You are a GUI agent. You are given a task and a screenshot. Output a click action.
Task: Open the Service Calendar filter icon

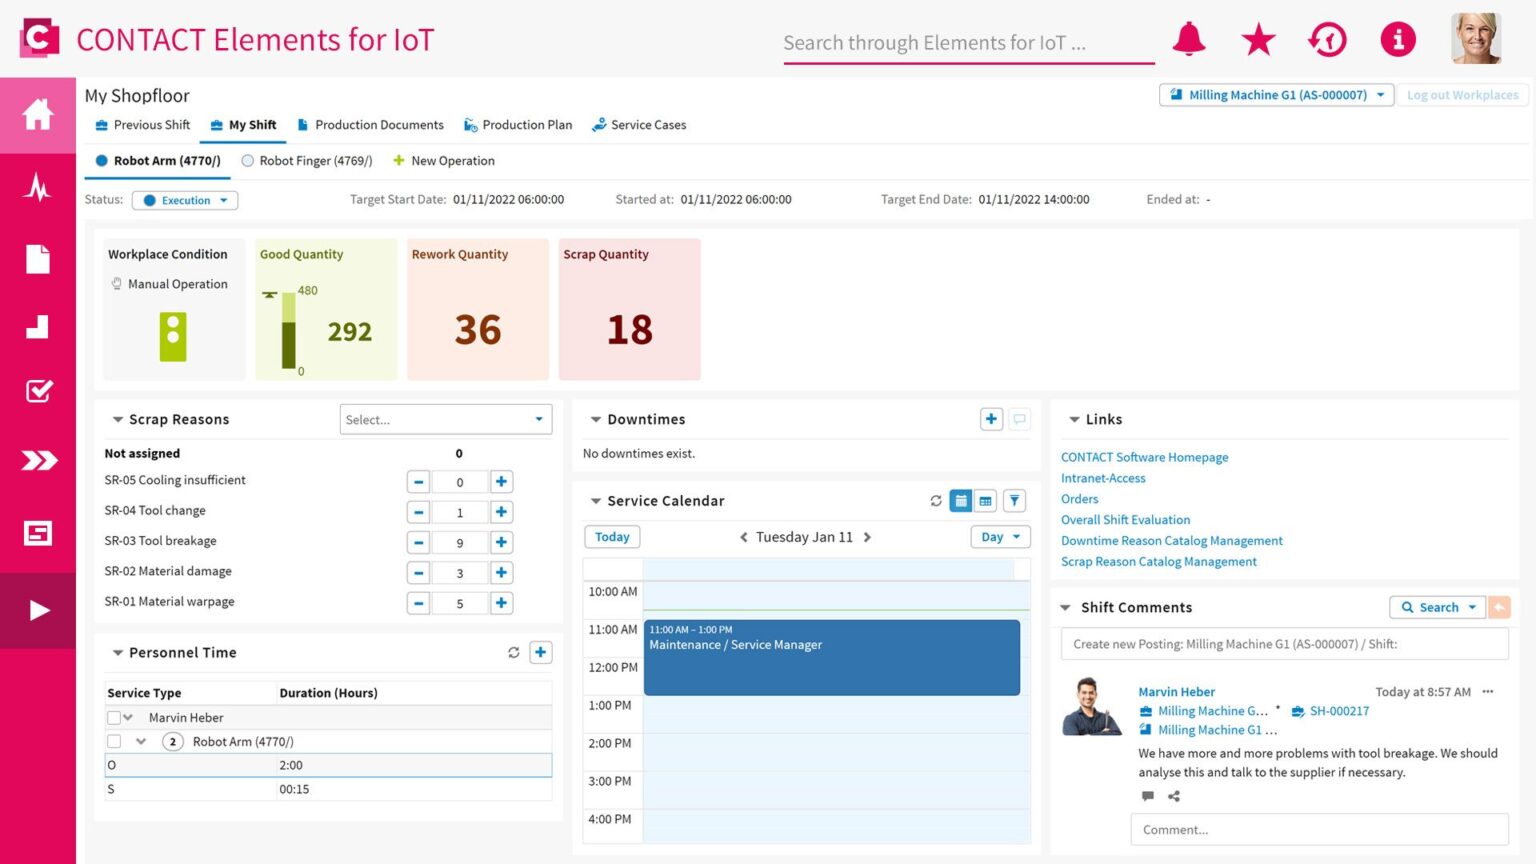[x=1014, y=500]
